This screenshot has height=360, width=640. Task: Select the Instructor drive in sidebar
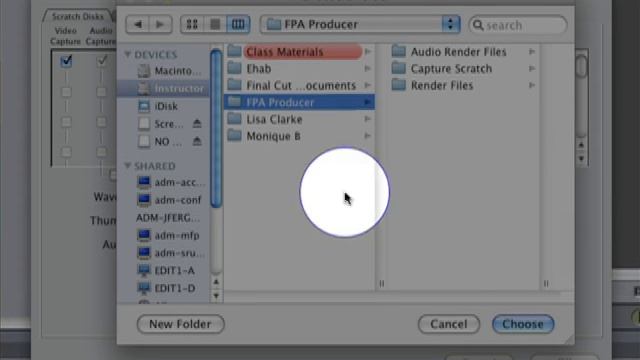coord(163,88)
